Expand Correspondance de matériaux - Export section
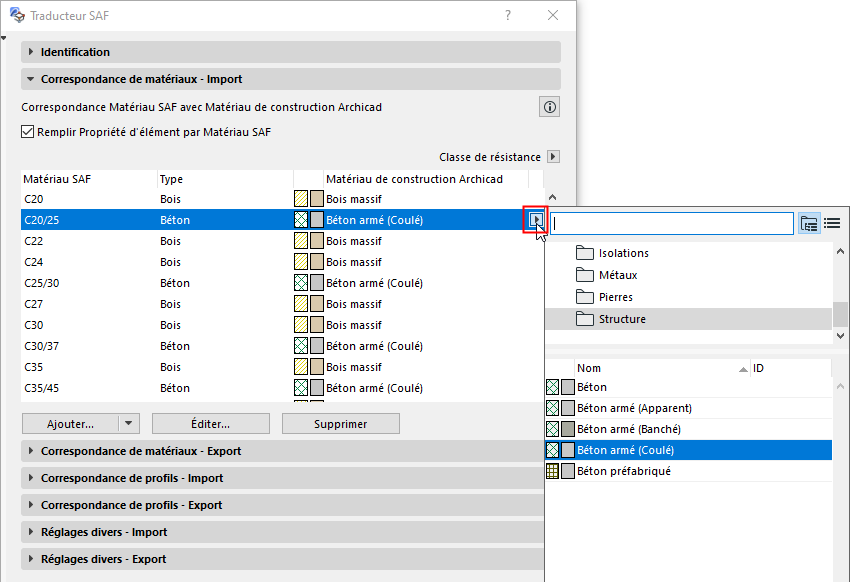The height and width of the screenshot is (582, 850). click(x=282, y=451)
